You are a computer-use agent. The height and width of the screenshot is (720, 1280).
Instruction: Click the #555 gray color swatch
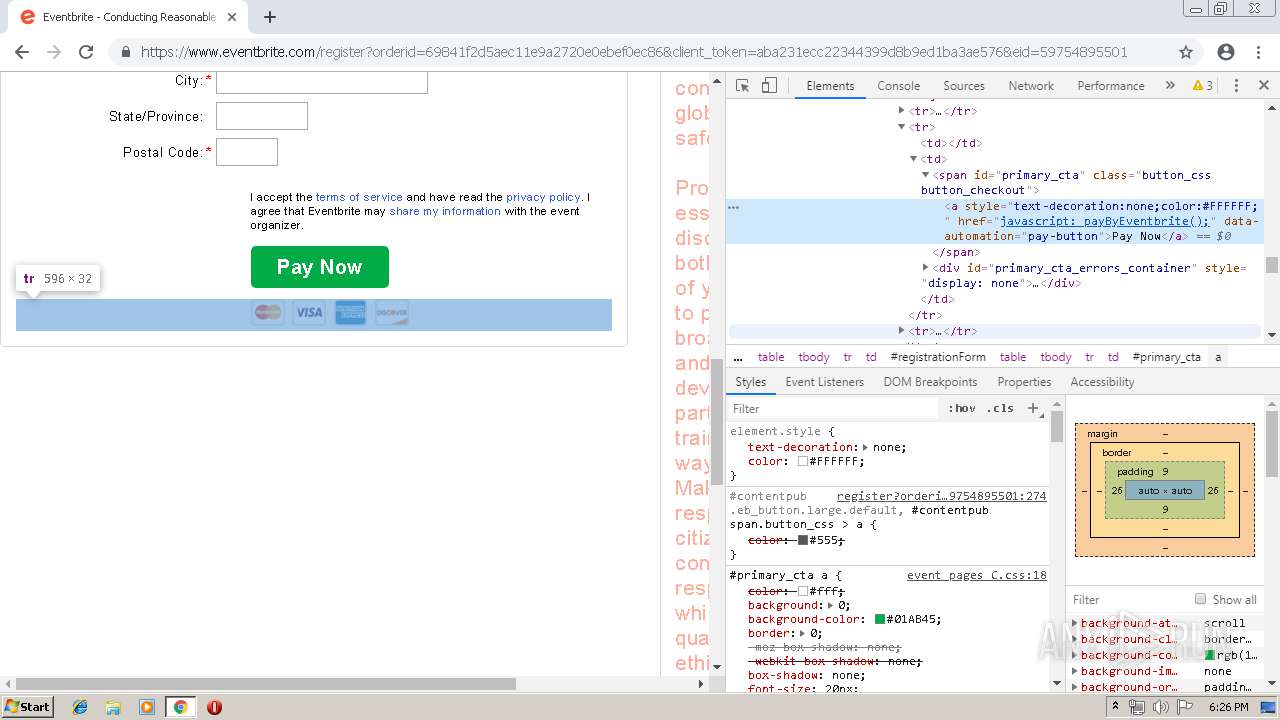pos(803,540)
